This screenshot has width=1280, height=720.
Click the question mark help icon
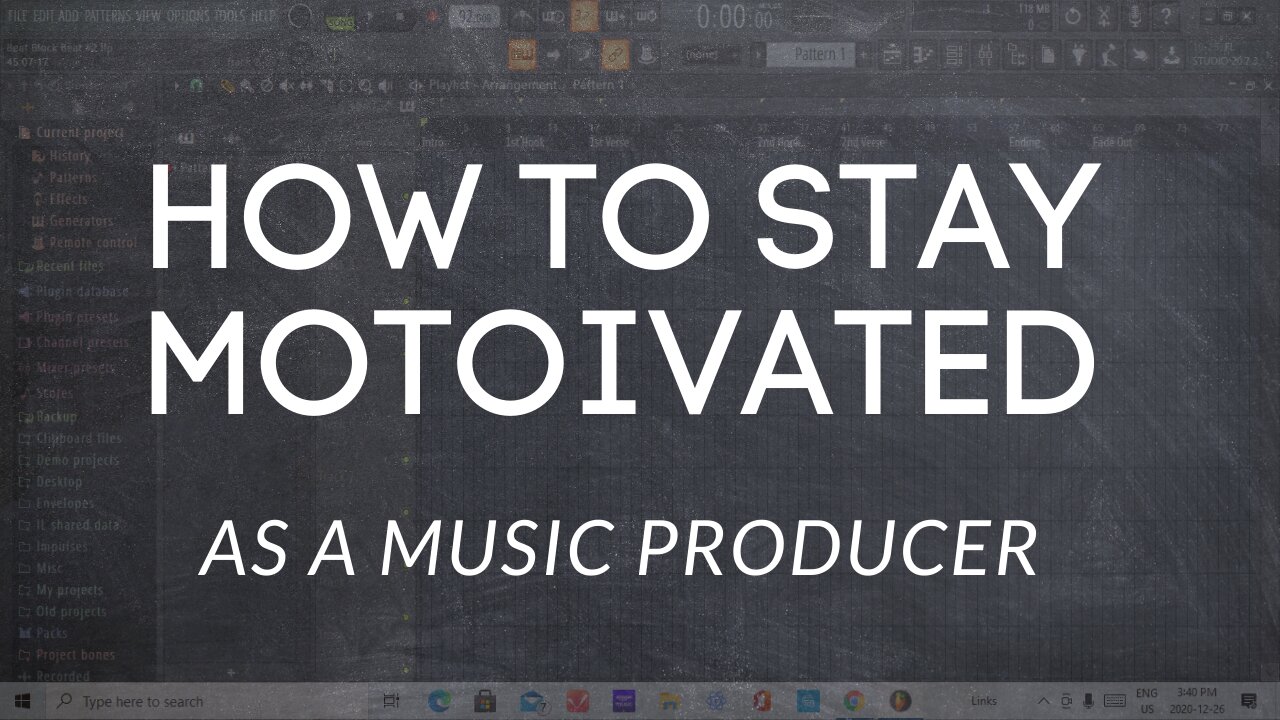[x=1166, y=17]
